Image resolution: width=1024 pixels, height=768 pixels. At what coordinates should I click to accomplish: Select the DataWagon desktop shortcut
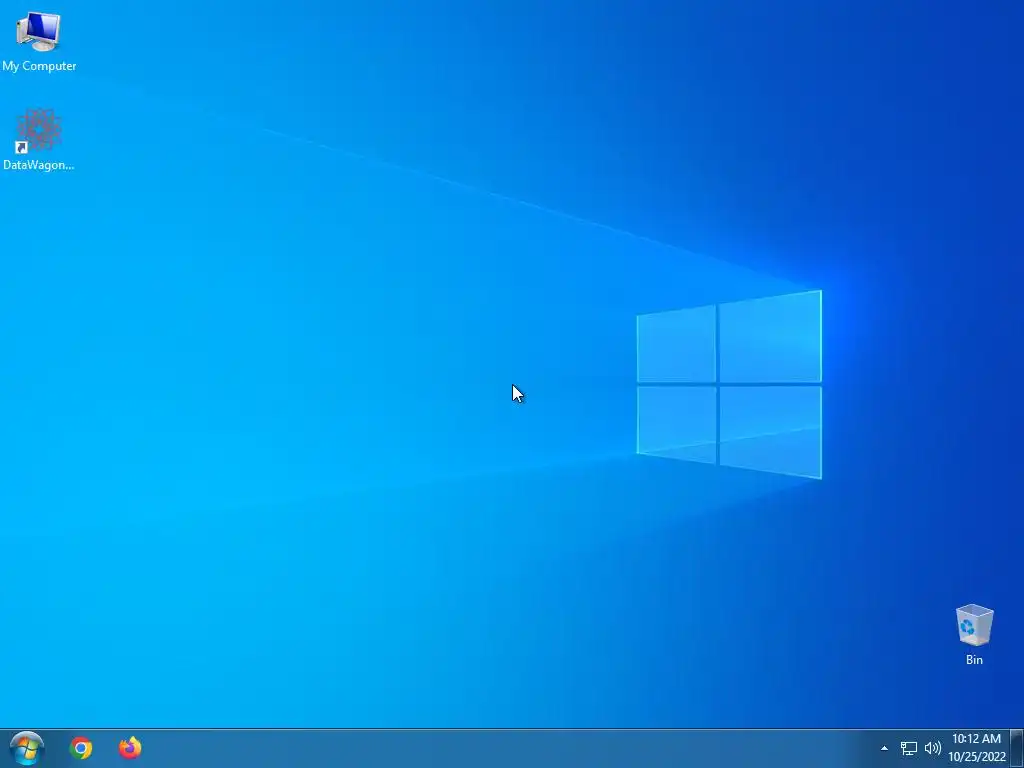[x=39, y=140]
